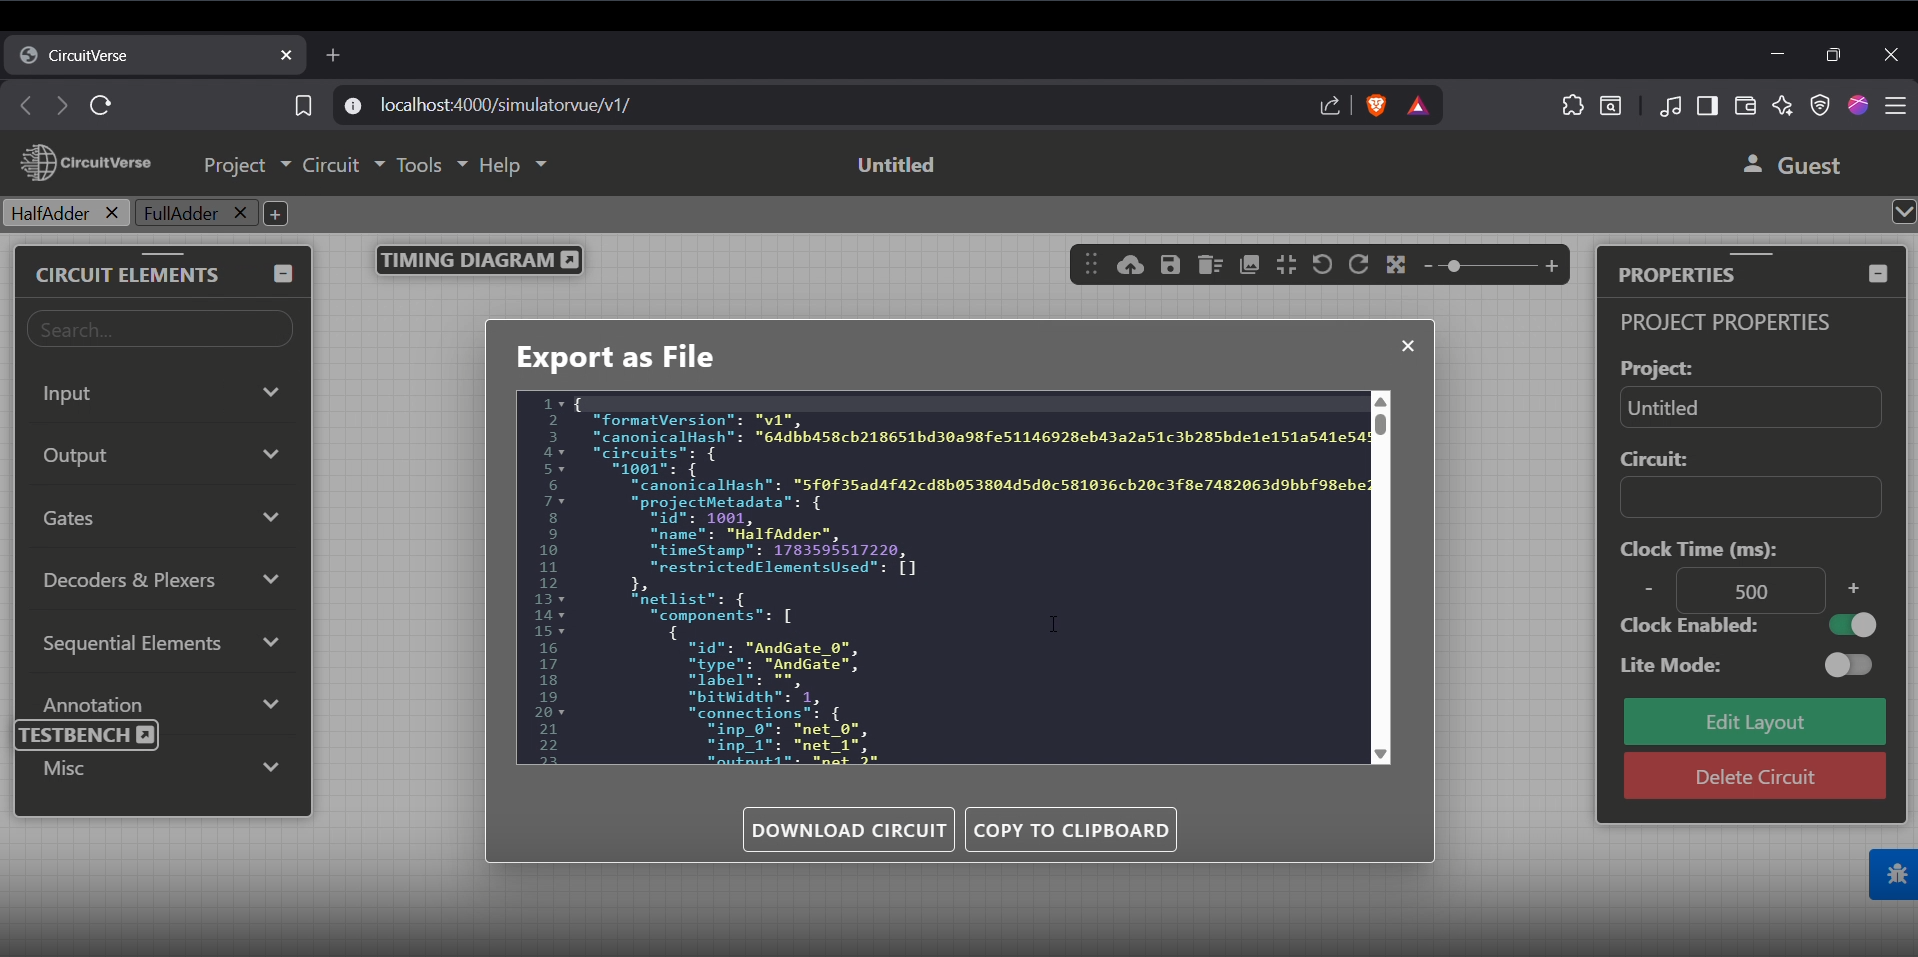Click the quick toolbar drag handle dots
The height and width of the screenshot is (957, 1918).
1092,265
